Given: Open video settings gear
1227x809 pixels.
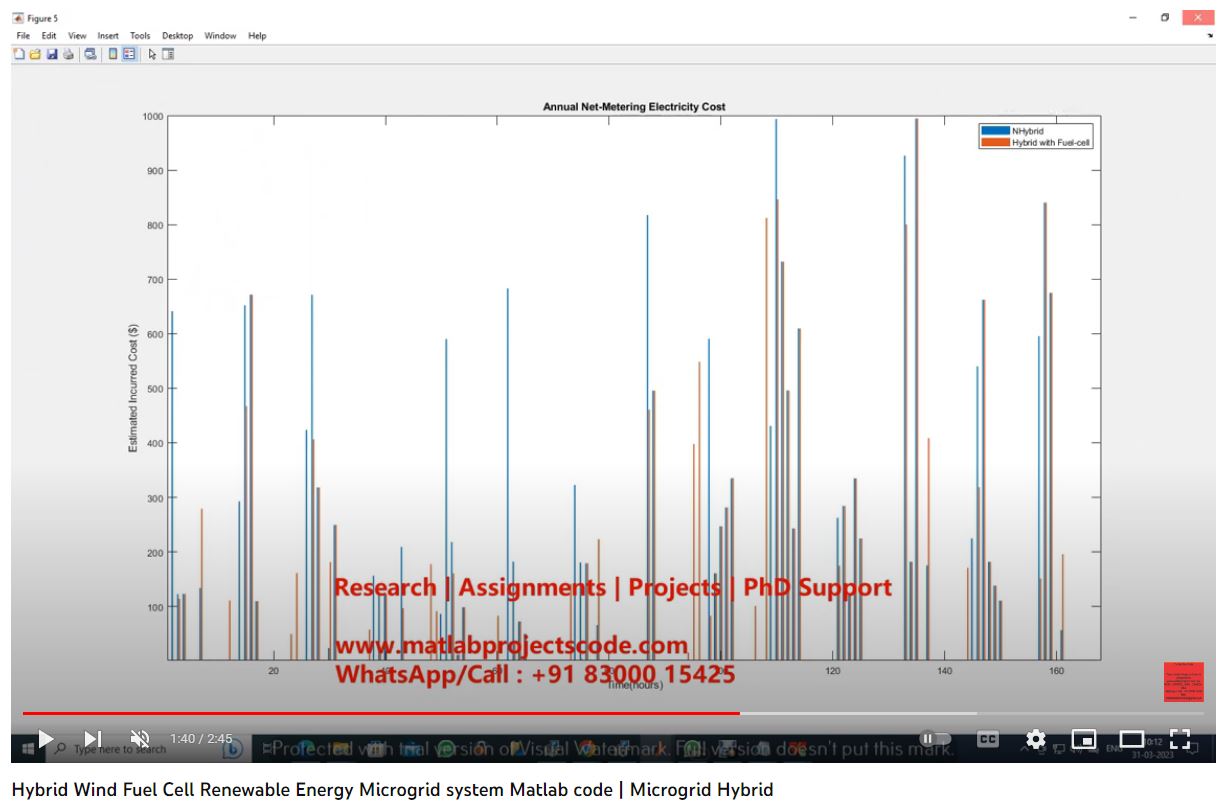Looking at the screenshot, I should click(x=1036, y=739).
